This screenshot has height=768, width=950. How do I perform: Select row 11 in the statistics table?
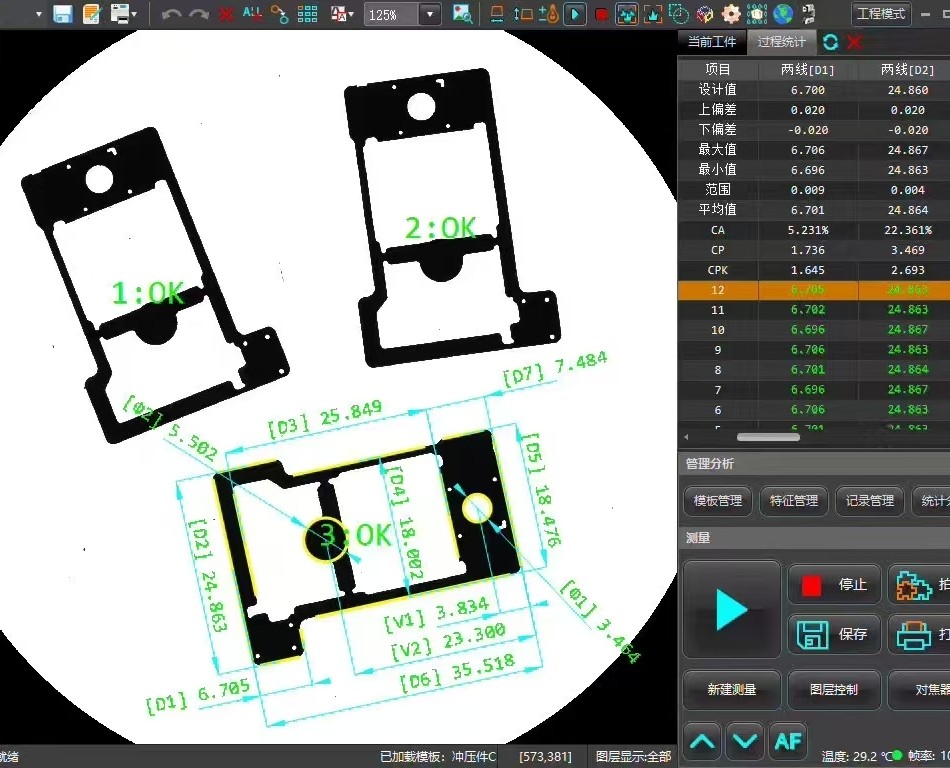tap(814, 310)
